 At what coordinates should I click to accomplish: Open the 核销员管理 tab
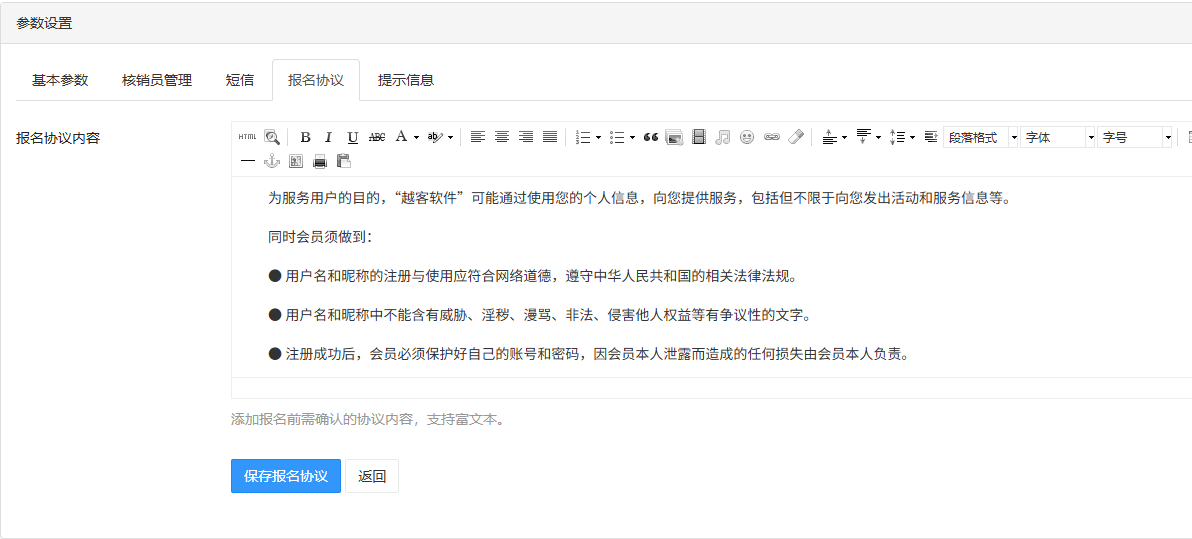157,80
